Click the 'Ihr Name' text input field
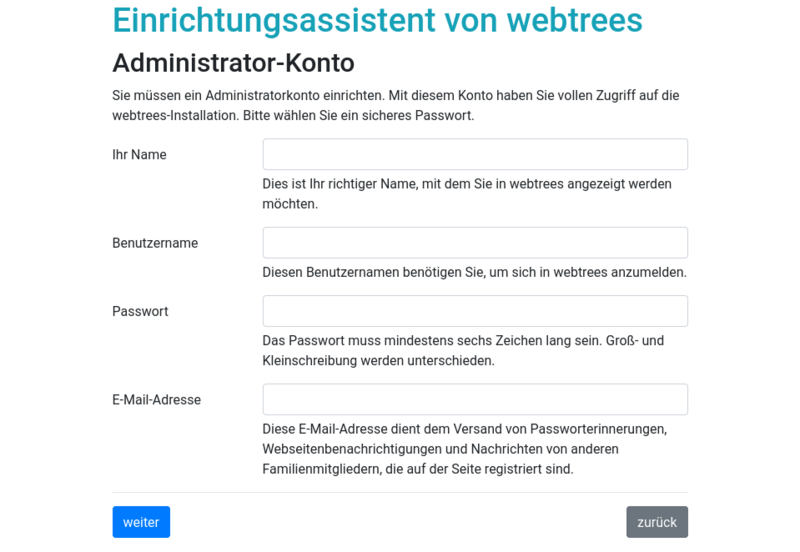This screenshot has height=552, width=800. (475, 154)
